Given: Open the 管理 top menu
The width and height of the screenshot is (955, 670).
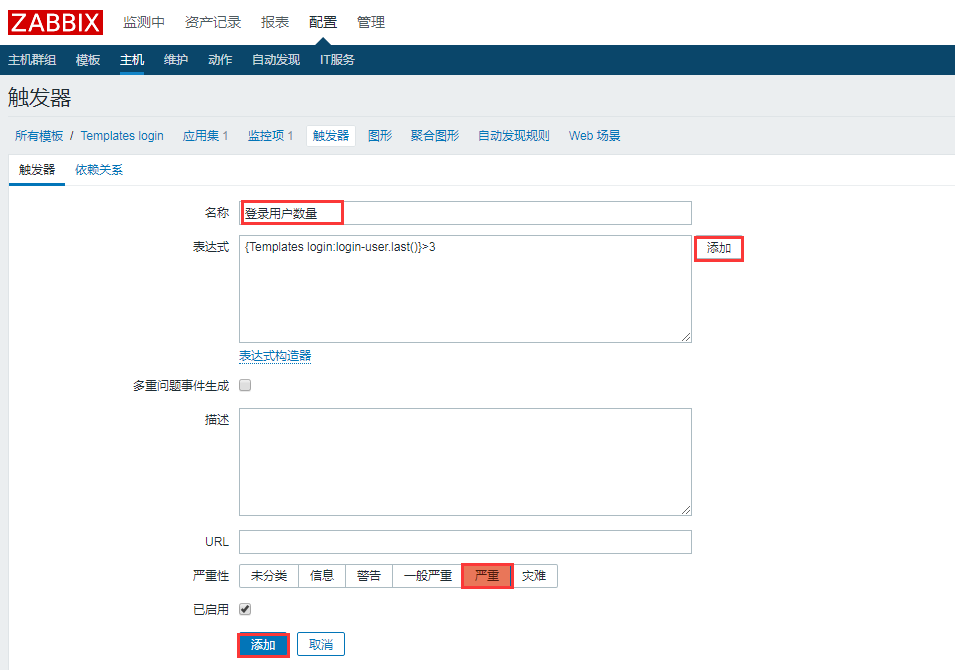Looking at the screenshot, I should [370, 23].
